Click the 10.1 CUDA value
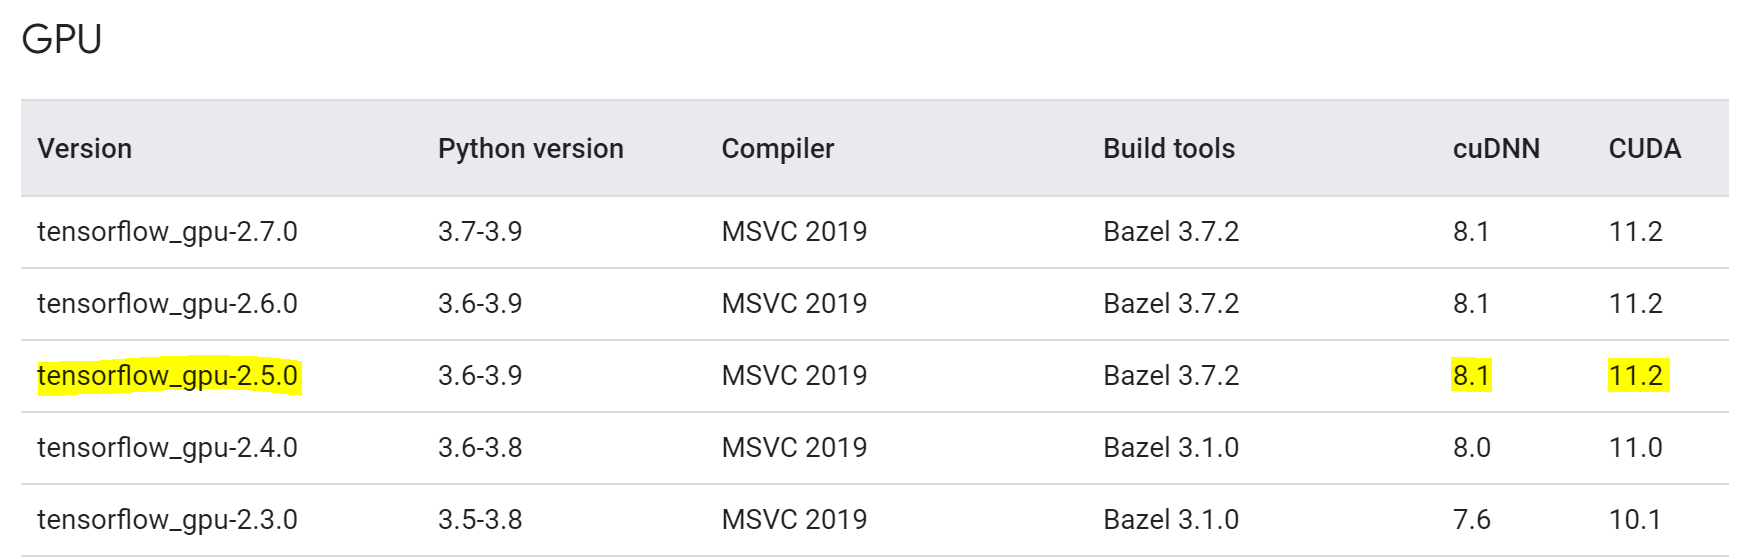This screenshot has width=1748, height=559. 1635,520
